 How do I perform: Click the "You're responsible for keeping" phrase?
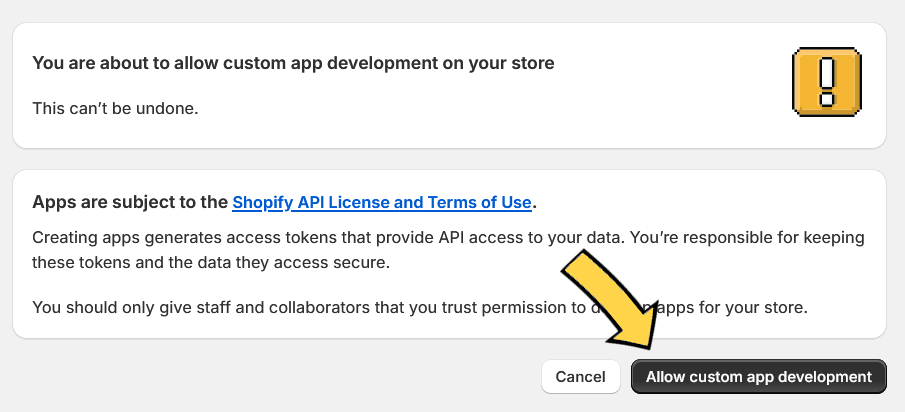(x=747, y=238)
